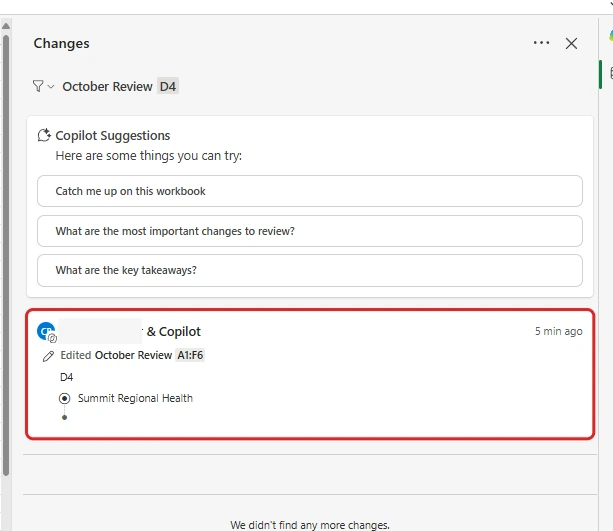Click 'October Review' in the Edited line
Image resolution: width=613 pixels, height=531 pixels.
pyautogui.click(x=133, y=355)
